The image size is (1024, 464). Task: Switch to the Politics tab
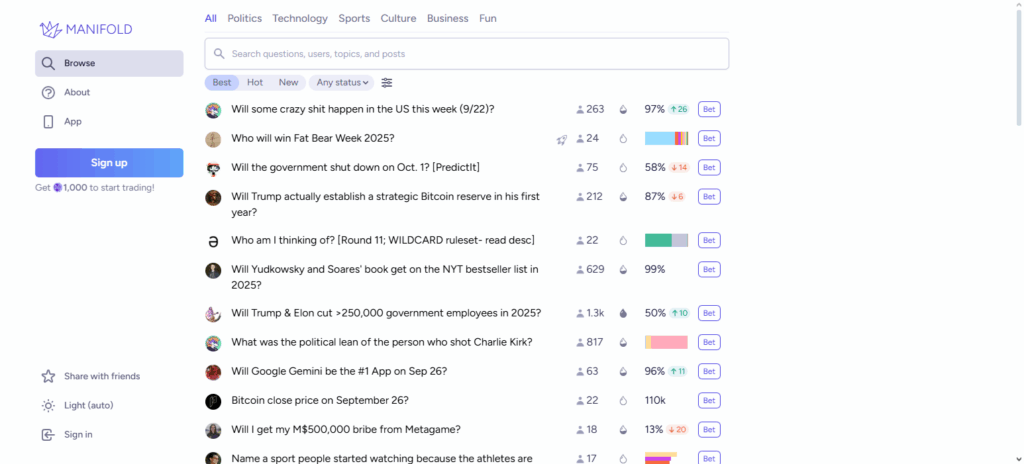click(x=244, y=18)
